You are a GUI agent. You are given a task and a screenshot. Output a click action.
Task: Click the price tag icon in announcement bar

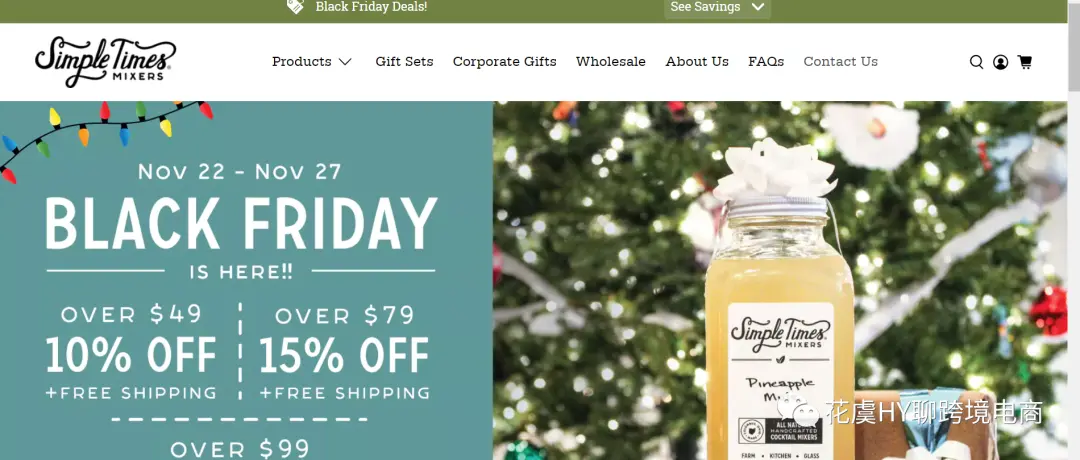[295, 7]
